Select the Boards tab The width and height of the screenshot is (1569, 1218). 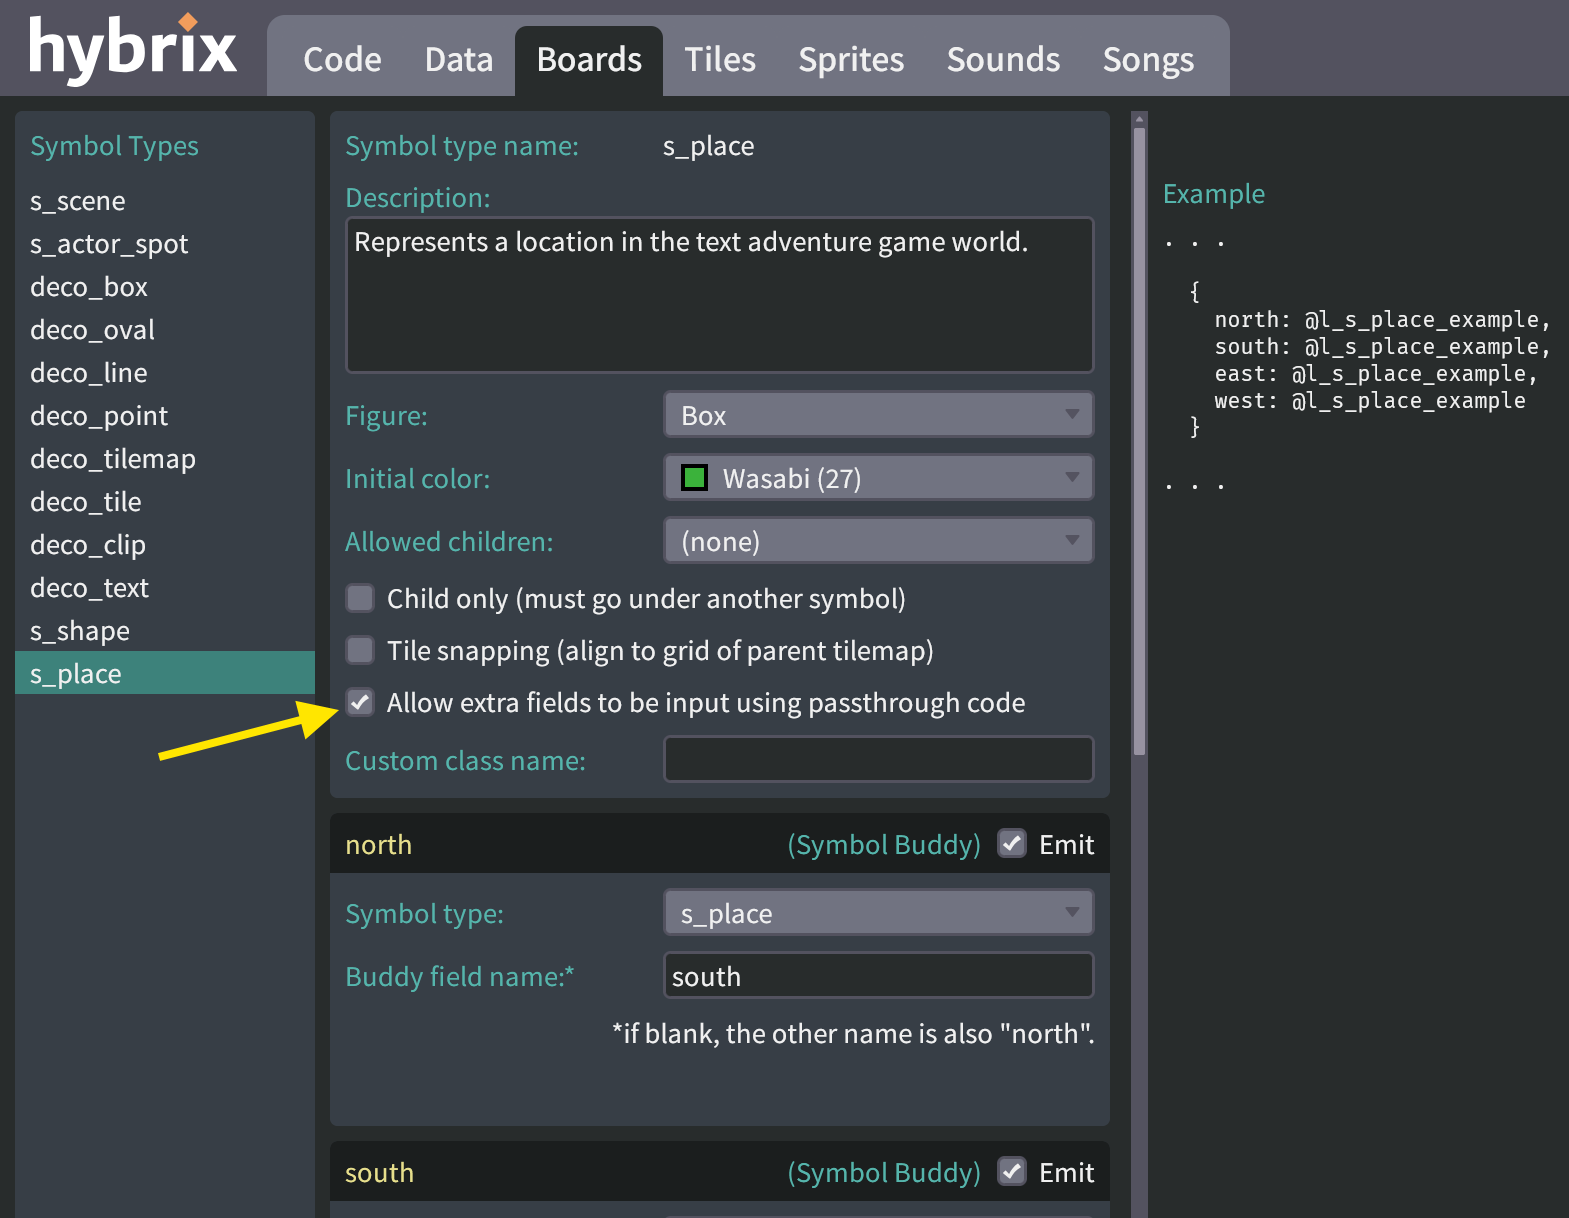589,60
